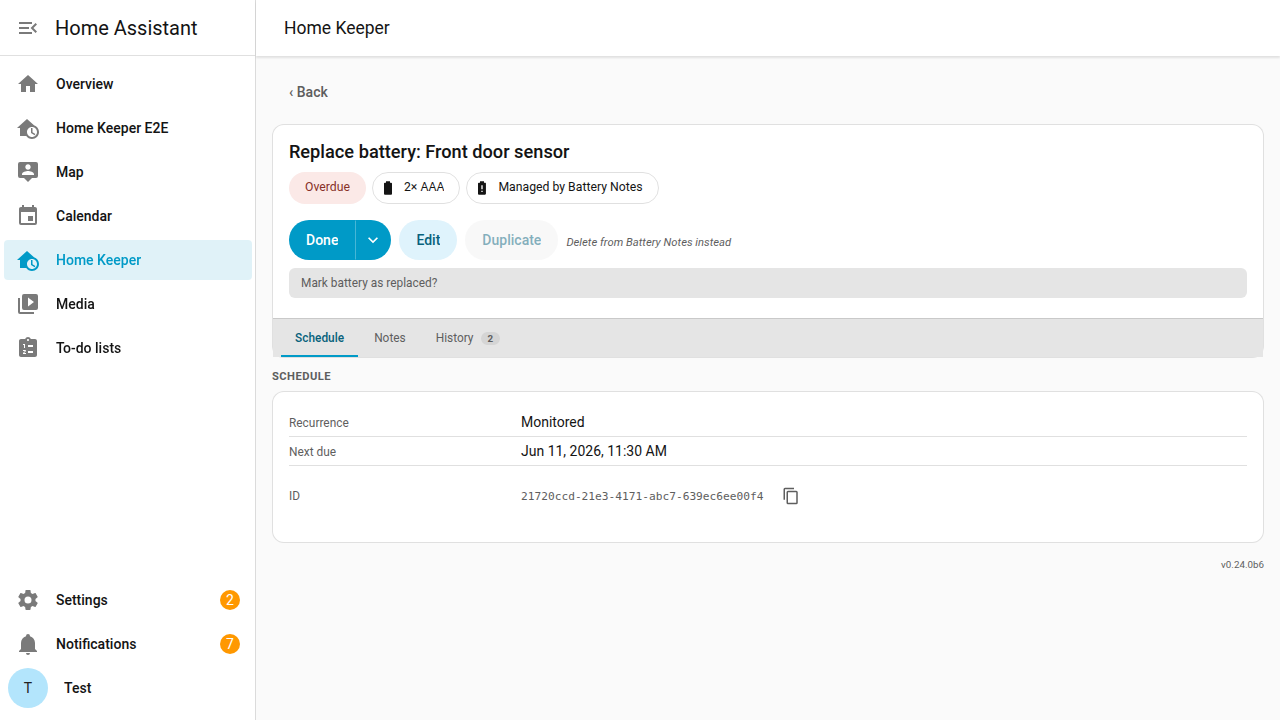Open Notifications panel from sidebar

coord(128,644)
